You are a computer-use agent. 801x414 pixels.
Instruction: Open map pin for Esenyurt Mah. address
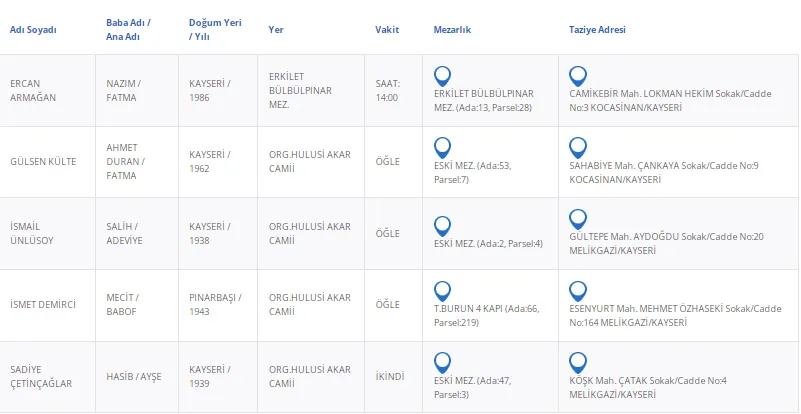(x=577, y=290)
